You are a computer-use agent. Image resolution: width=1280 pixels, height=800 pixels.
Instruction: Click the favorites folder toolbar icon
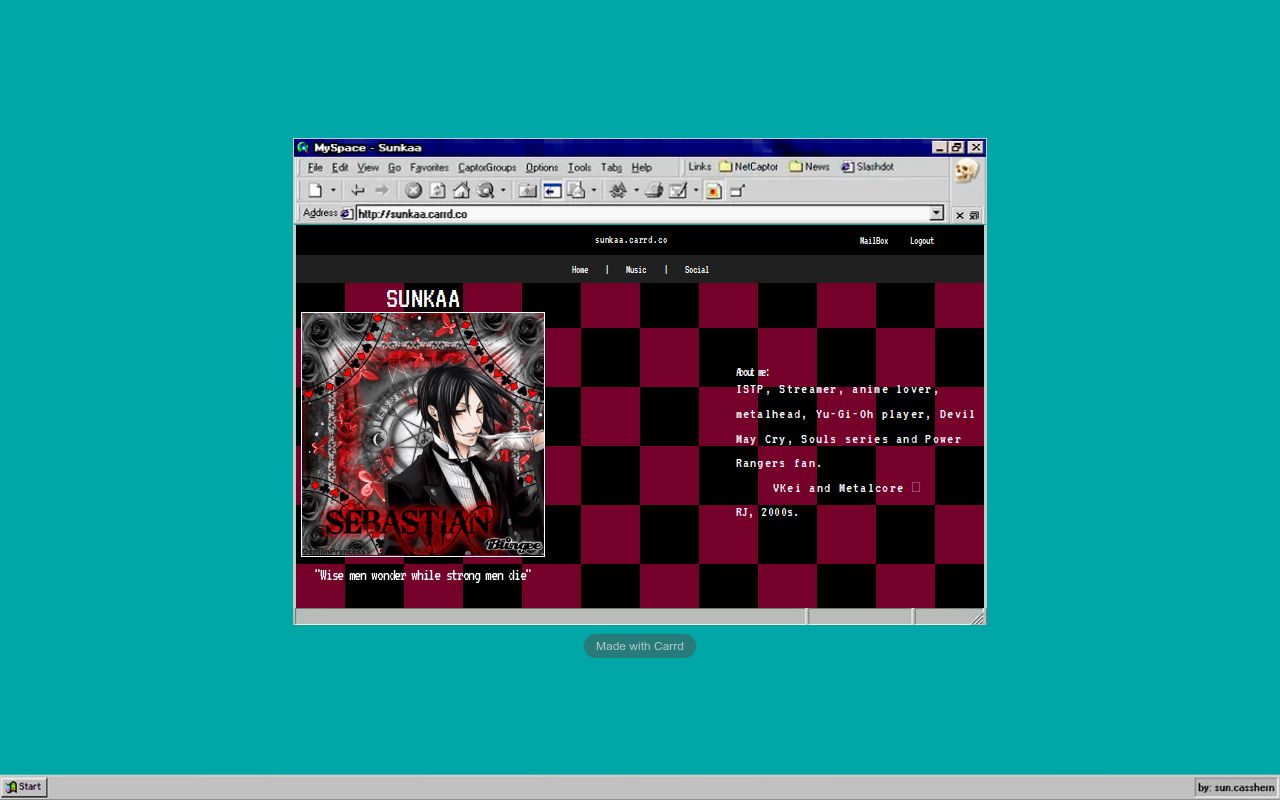(x=527, y=190)
